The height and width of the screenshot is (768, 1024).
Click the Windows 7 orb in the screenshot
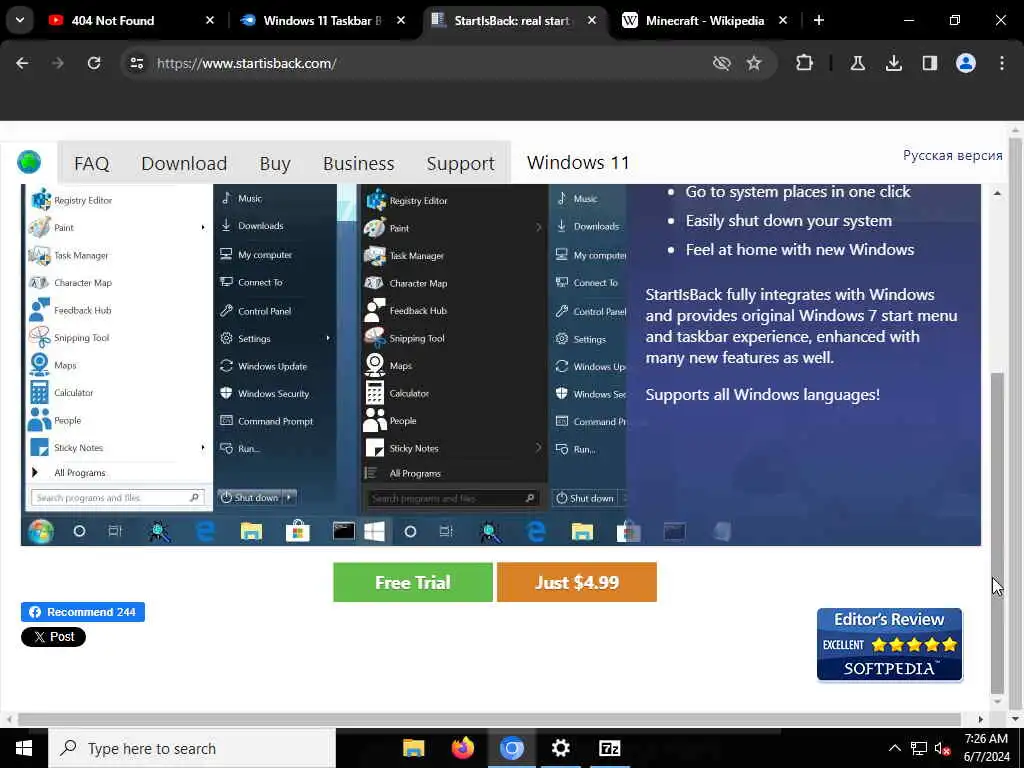pos(40,532)
